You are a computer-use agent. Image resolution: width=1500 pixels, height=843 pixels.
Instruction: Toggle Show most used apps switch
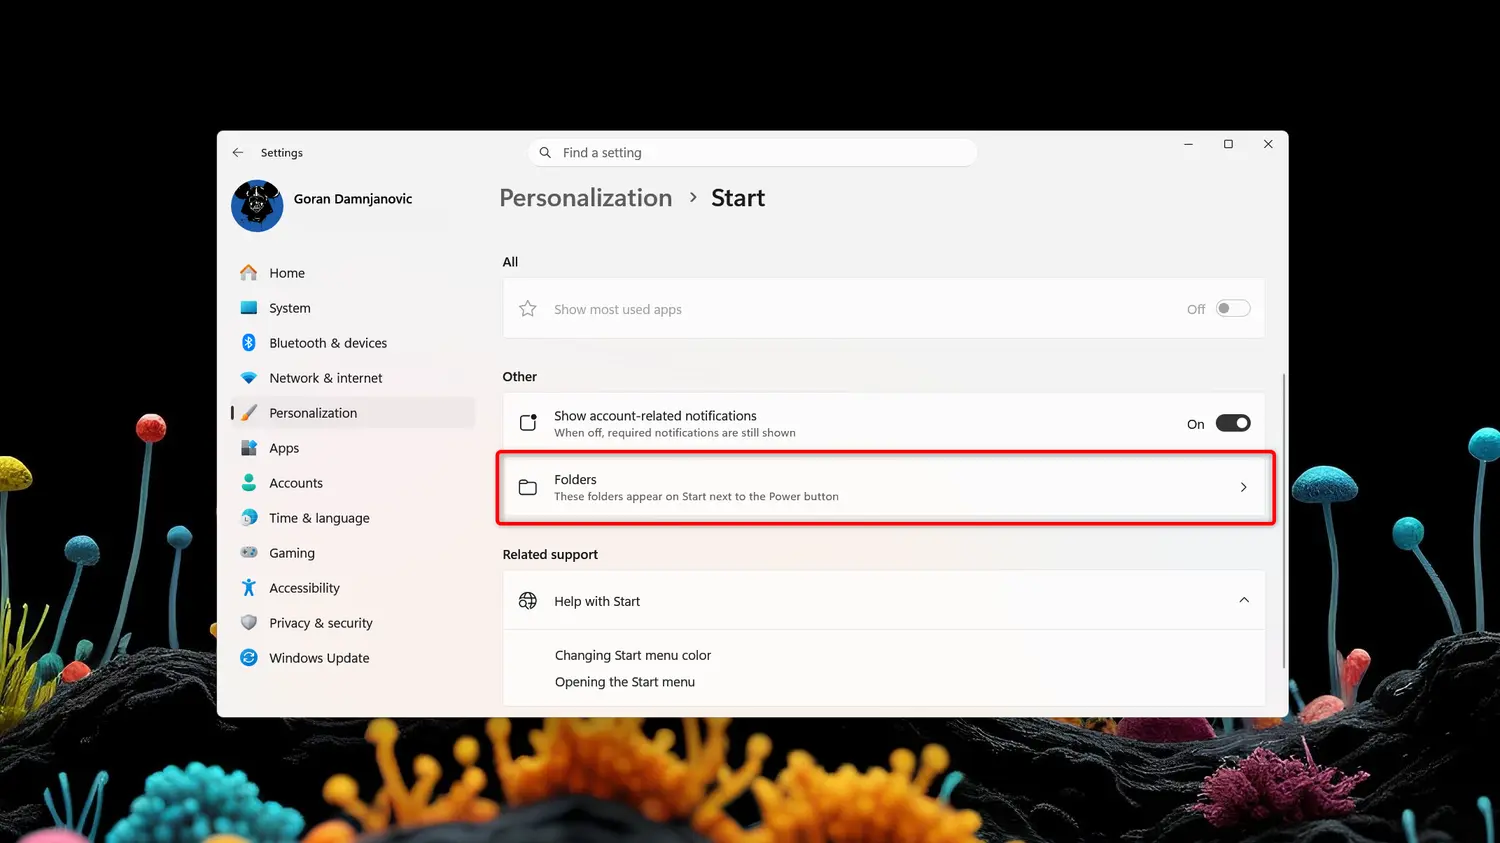pyautogui.click(x=1233, y=309)
